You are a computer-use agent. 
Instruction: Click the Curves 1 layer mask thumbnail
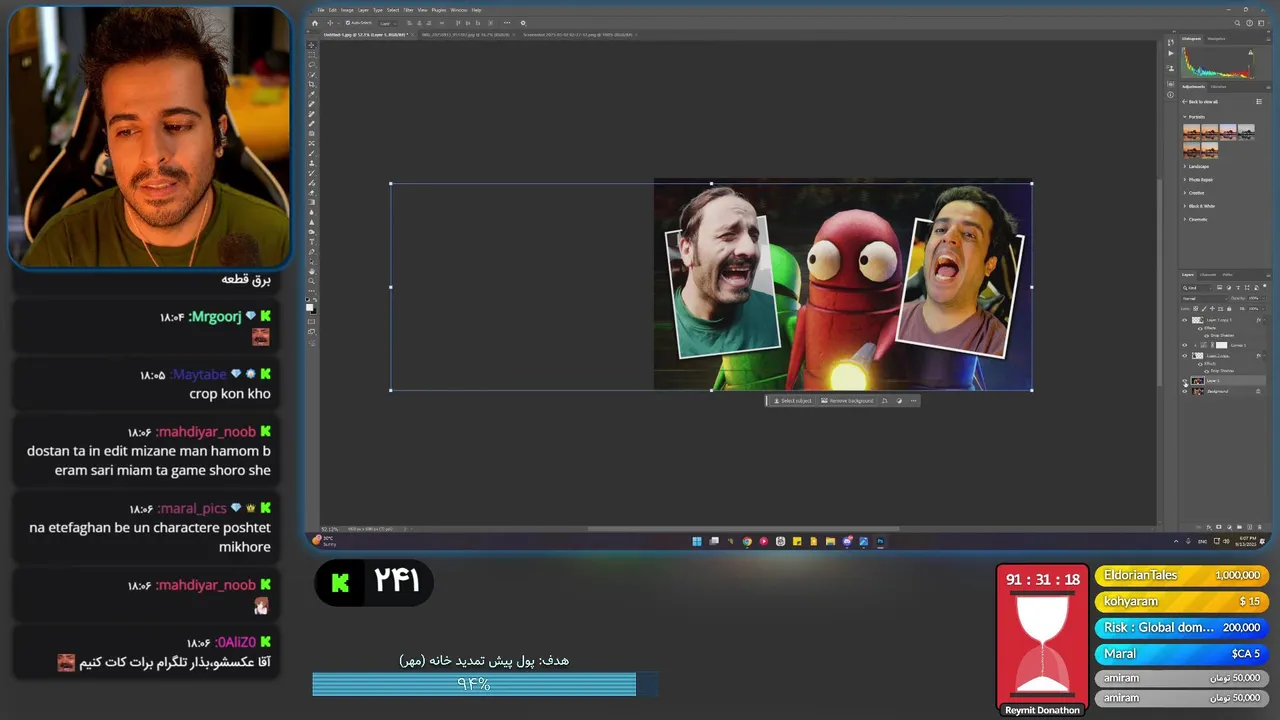[1221, 345]
